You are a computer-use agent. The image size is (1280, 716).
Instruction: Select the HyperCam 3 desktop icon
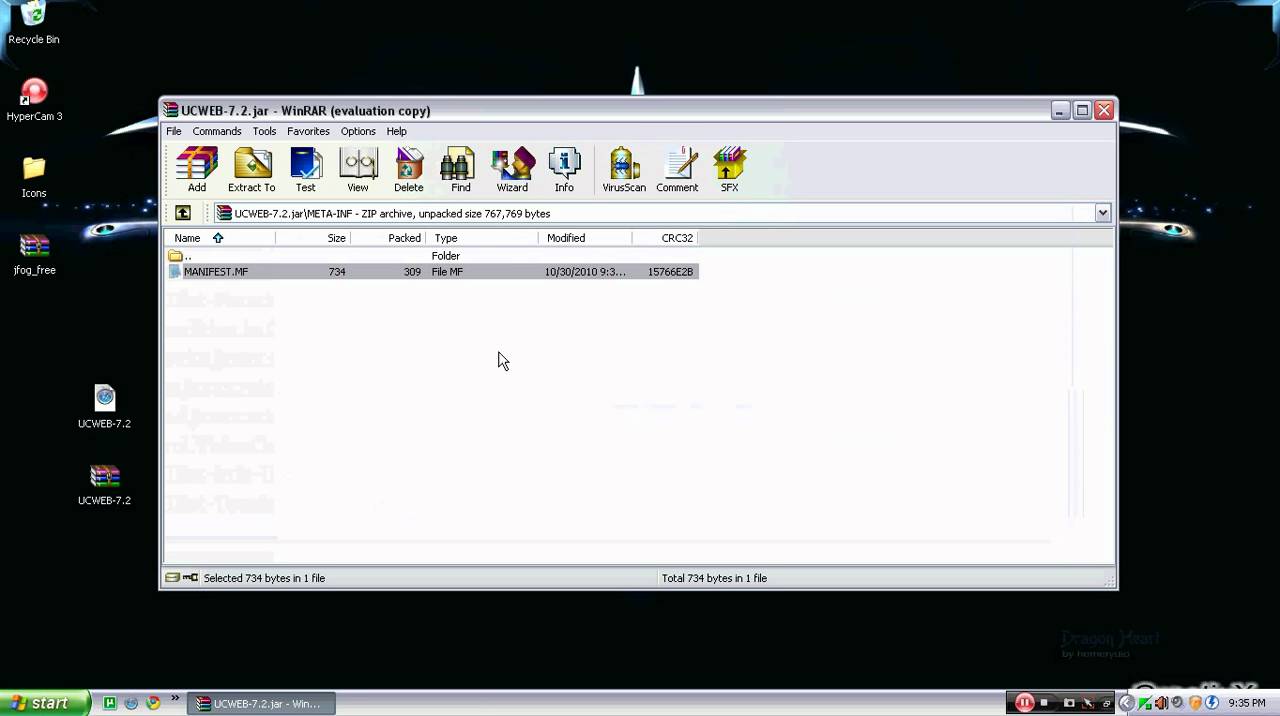point(34,101)
